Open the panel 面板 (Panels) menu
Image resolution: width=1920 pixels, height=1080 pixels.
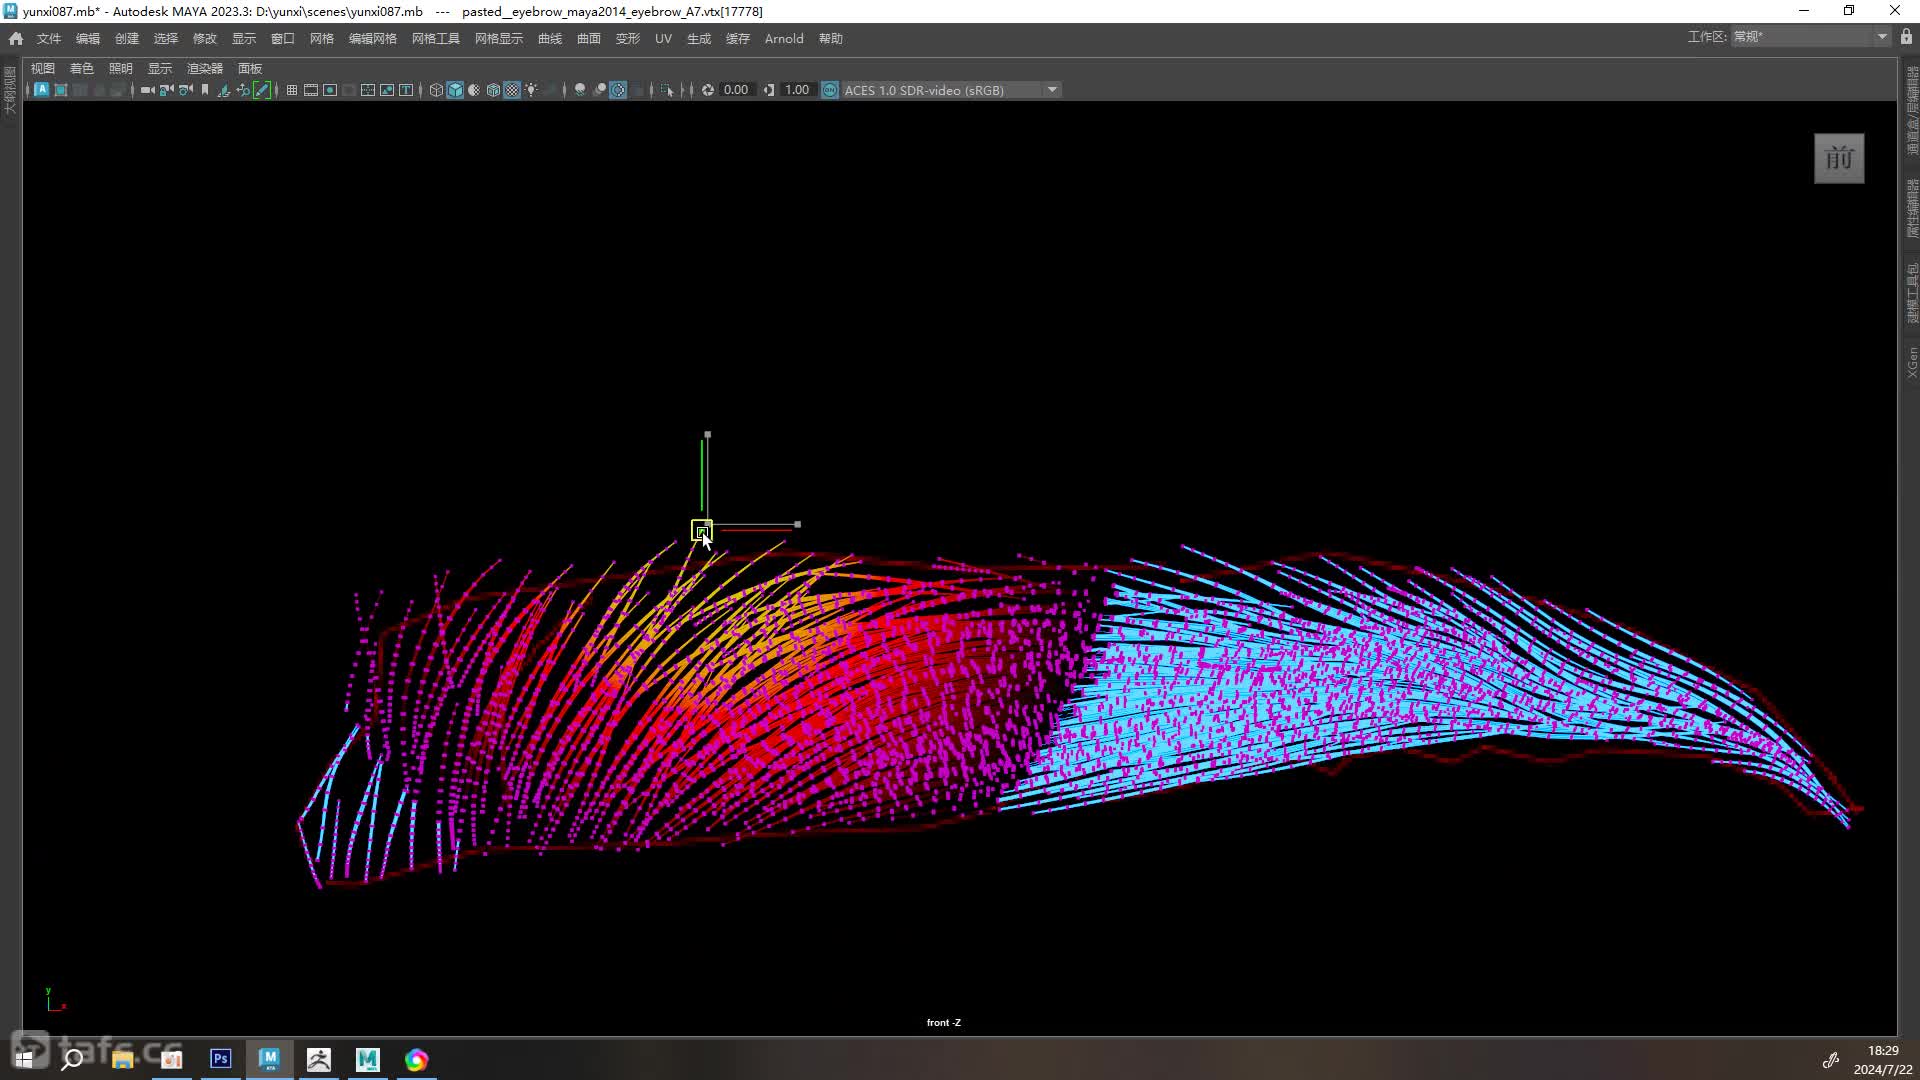pos(250,68)
